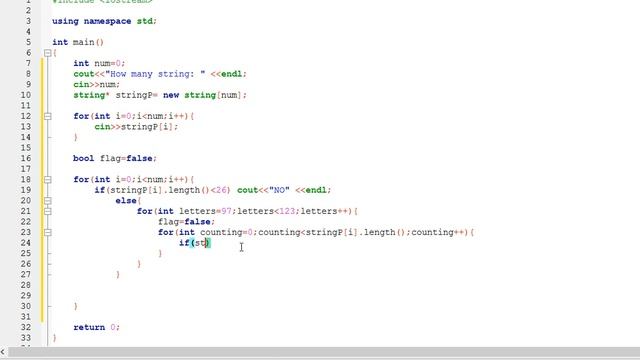Click the 'cin>>stringP[i];' statement
This screenshot has width=640, height=360.
(x=136, y=127)
